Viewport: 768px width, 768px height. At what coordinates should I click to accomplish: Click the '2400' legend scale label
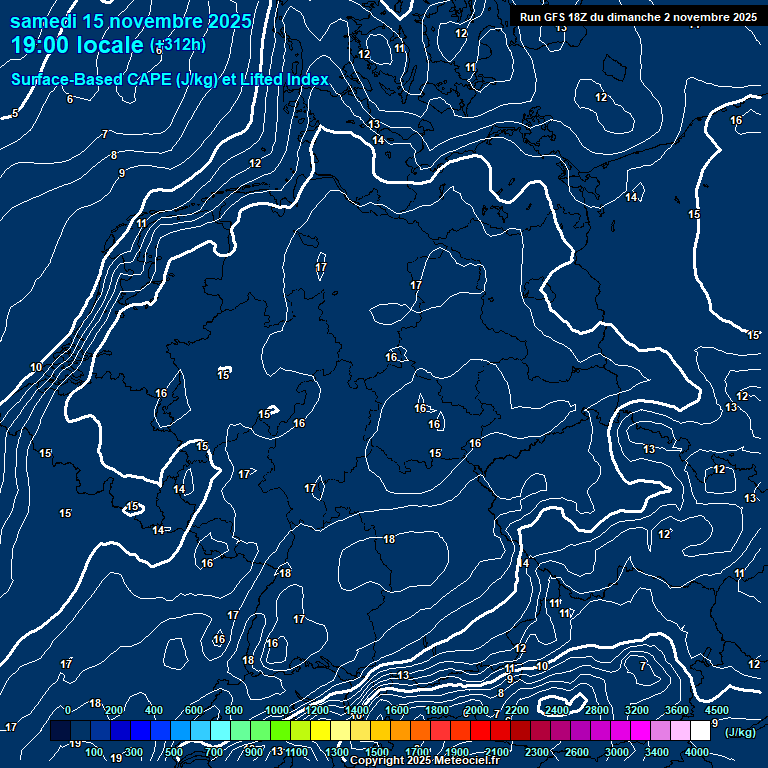[x=557, y=710]
